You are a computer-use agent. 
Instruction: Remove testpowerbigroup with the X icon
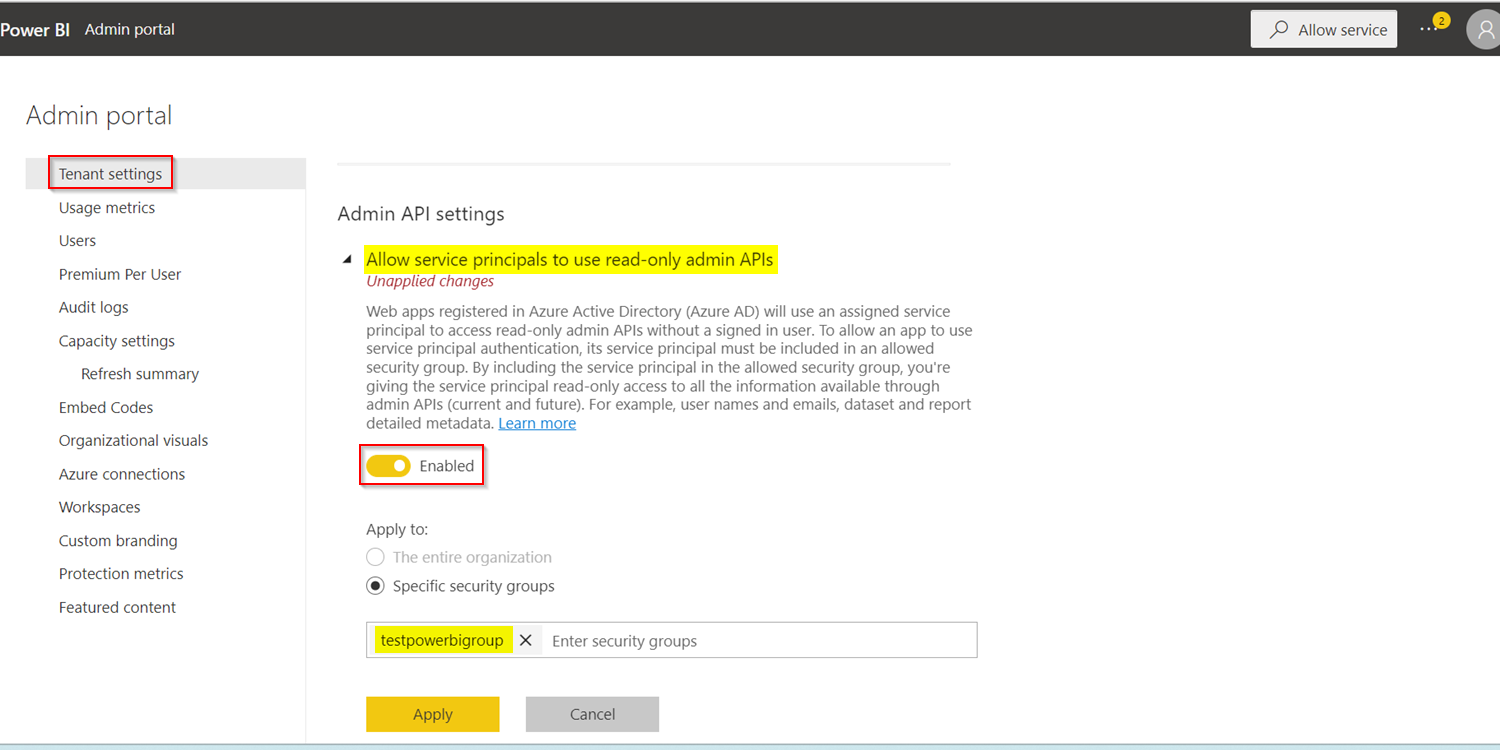coord(525,640)
